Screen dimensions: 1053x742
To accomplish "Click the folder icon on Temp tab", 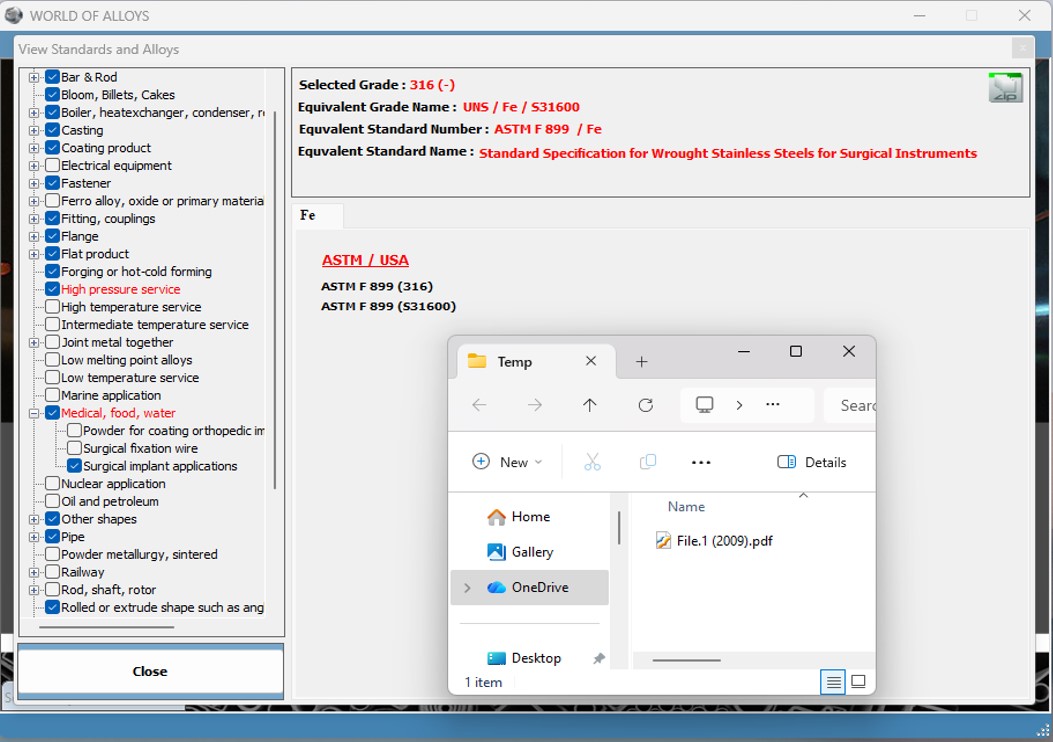I will [x=477, y=361].
